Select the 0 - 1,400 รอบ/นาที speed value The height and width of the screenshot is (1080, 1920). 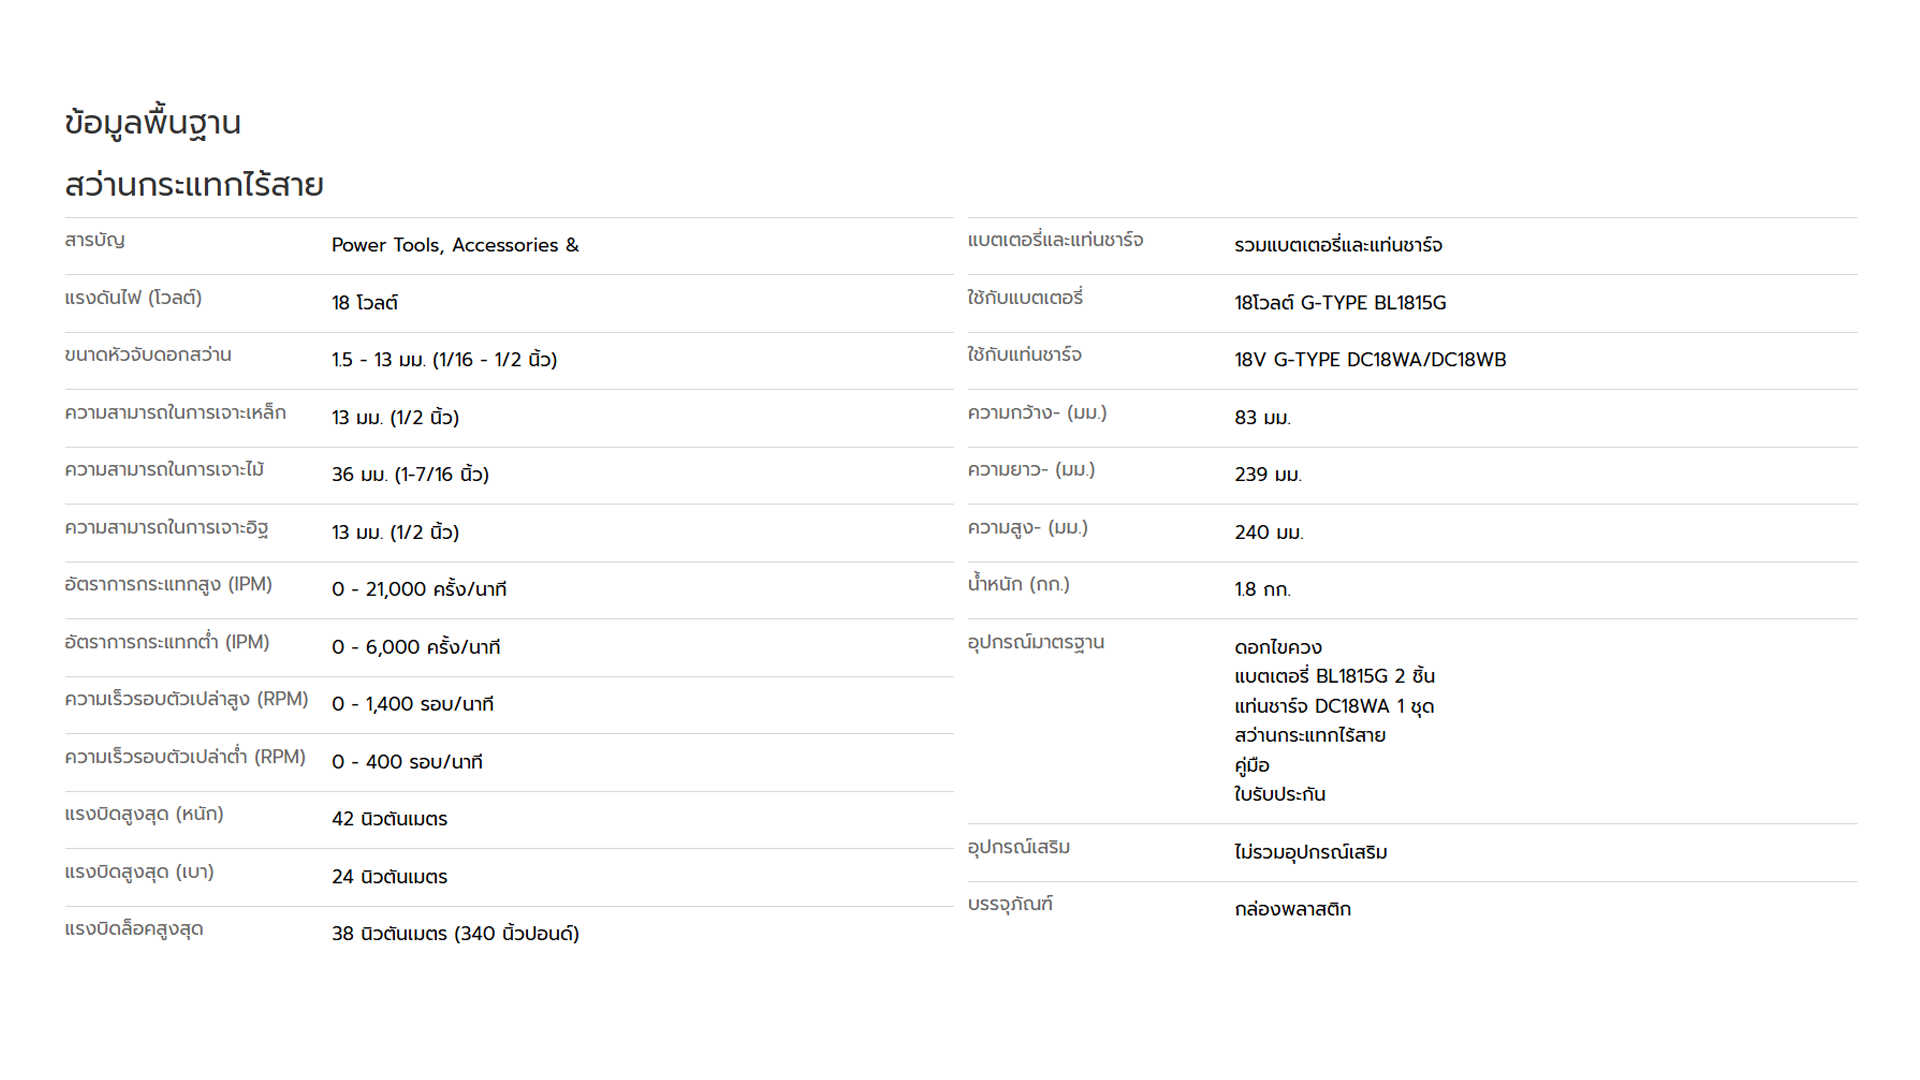click(413, 704)
